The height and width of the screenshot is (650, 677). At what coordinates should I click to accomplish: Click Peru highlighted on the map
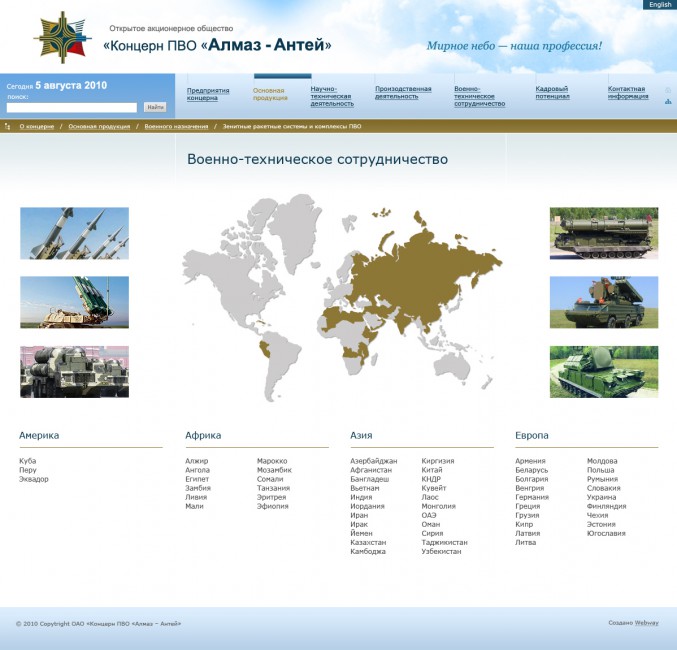point(265,349)
